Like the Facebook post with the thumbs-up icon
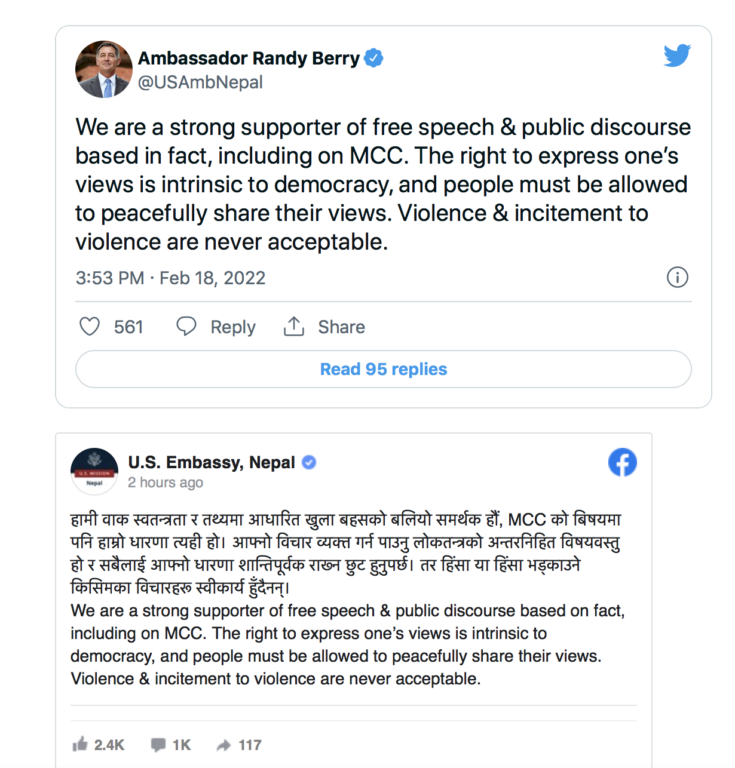735x768 pixels. tap(80, 745)
